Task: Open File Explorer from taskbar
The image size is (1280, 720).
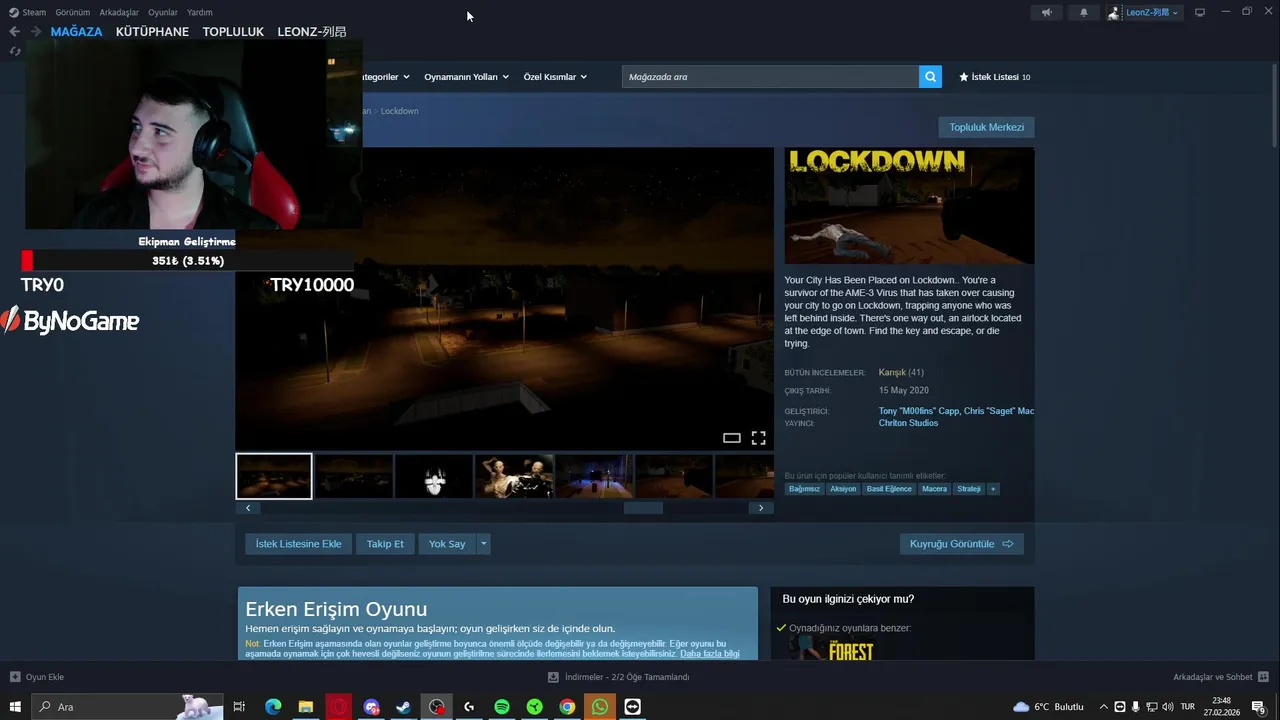Action: (x=306, y=707)
